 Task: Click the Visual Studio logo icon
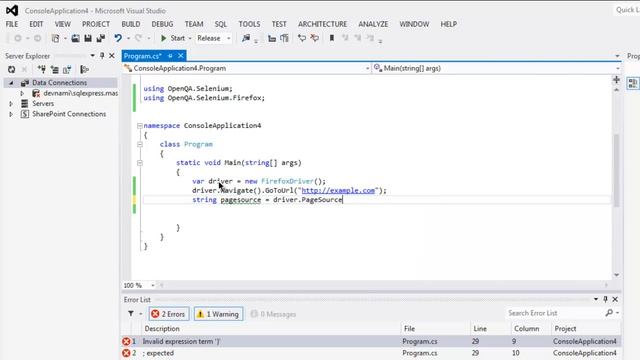[12, 10]
